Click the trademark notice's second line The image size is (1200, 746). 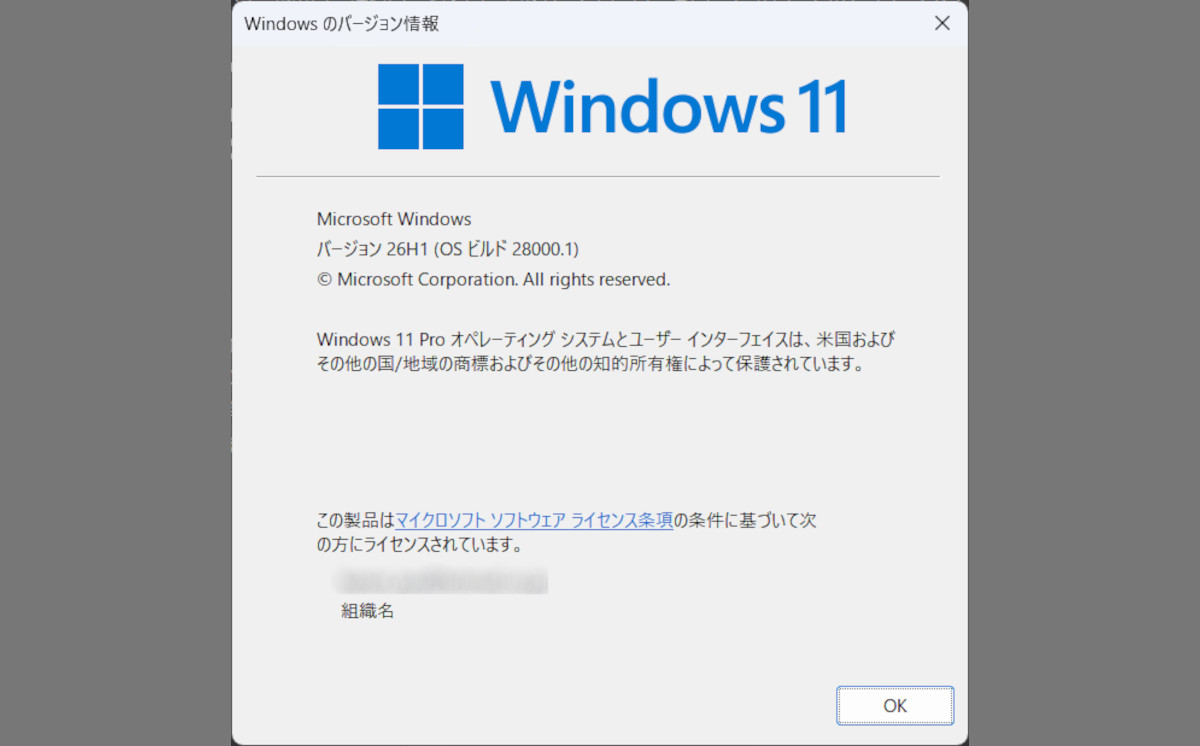click(589, 365)
